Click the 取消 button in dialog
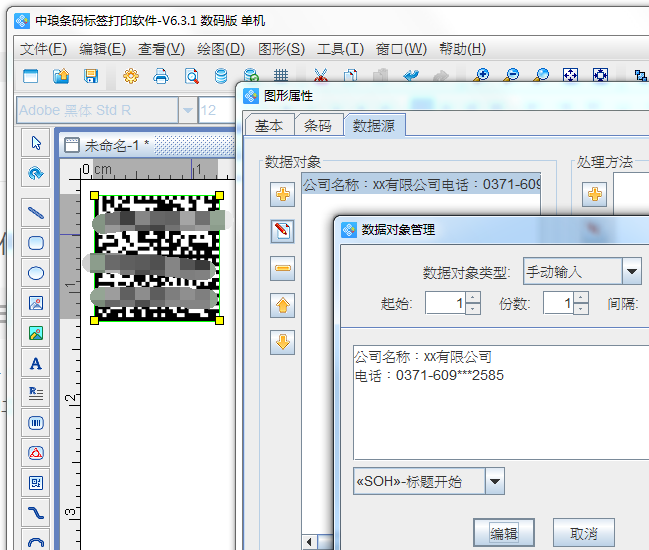This screenshot has width=649, height=550. point(584,533)
